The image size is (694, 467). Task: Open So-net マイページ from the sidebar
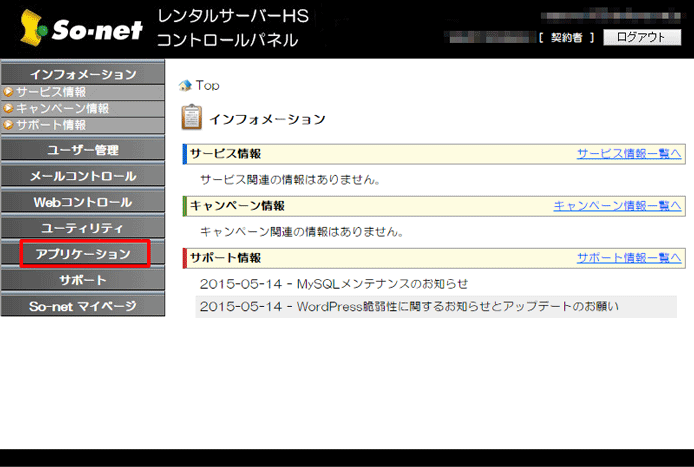click(x=83, y=306)
